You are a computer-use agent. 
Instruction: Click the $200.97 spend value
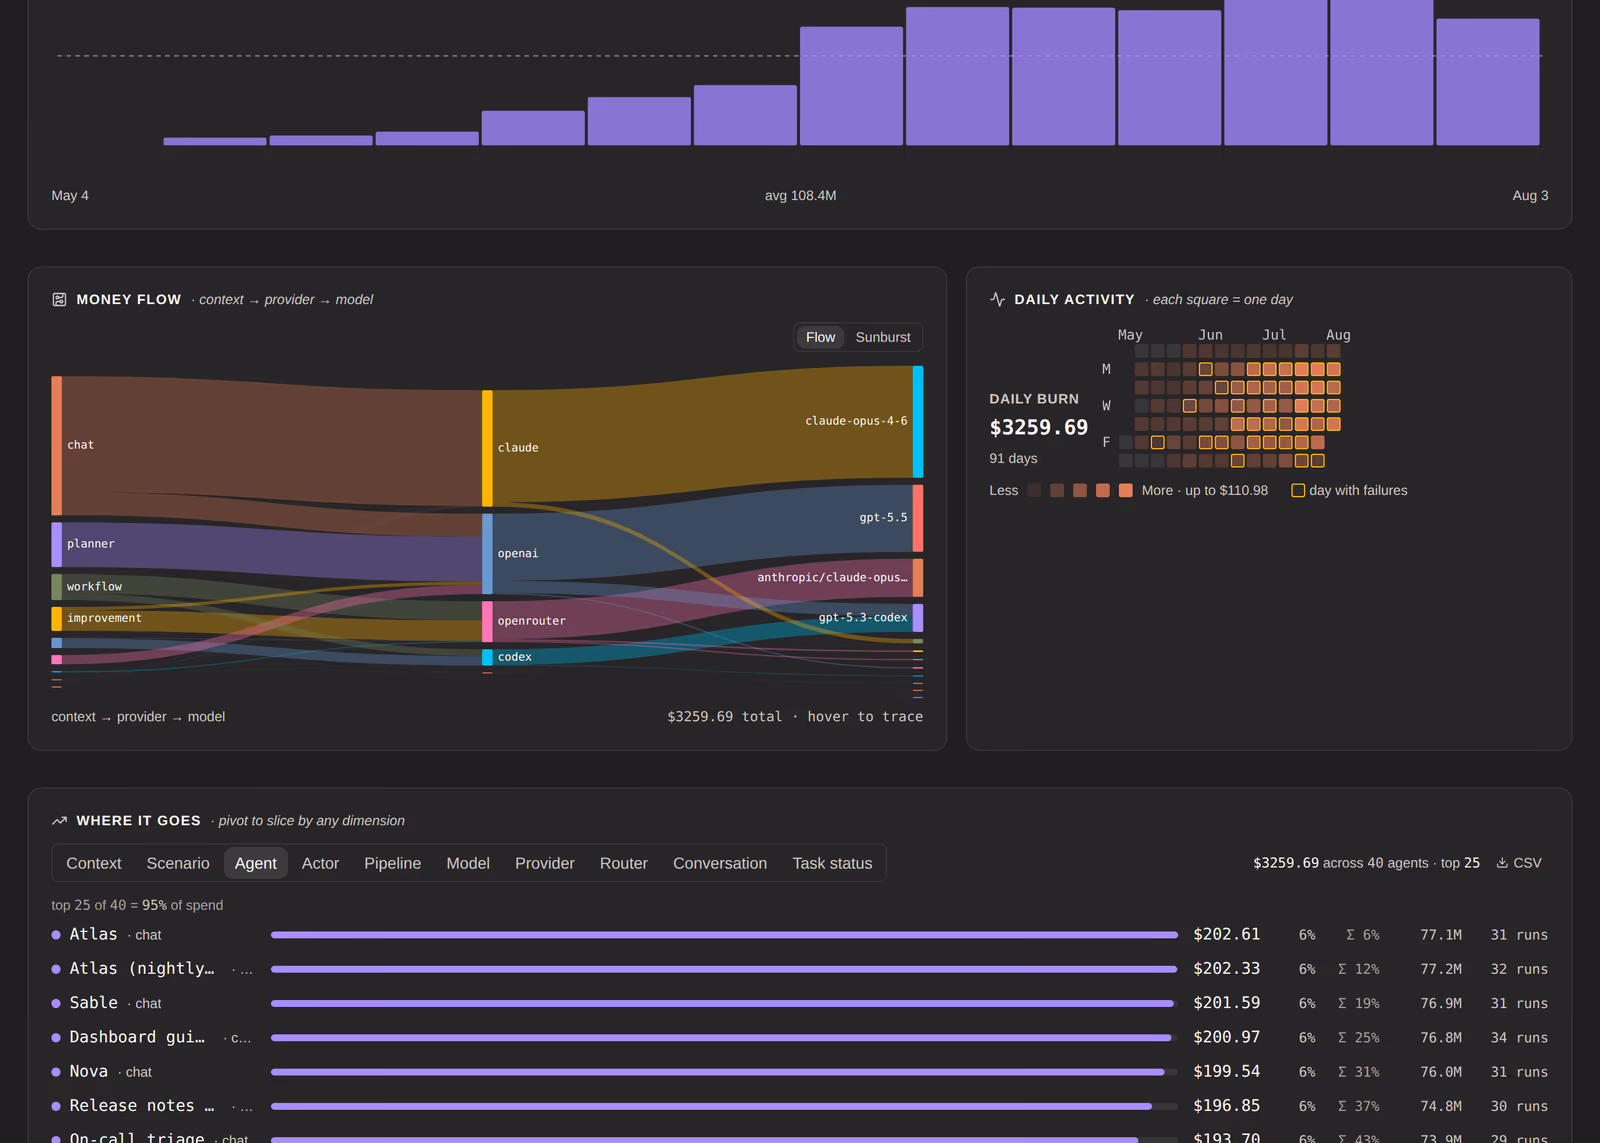1227,1037
